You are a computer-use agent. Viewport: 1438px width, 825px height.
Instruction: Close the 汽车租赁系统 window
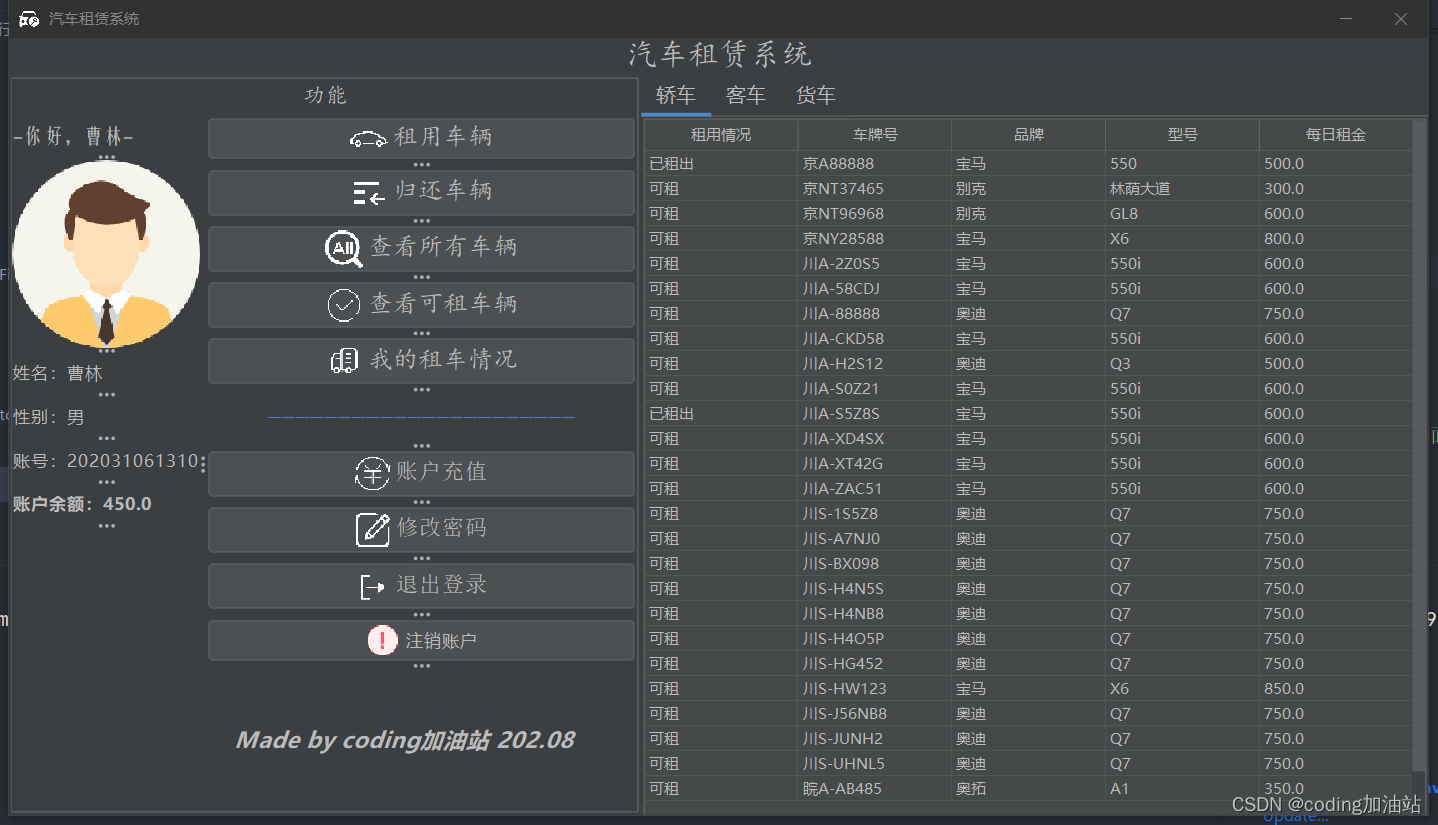pyautogui.click(x=1401, y=19)
